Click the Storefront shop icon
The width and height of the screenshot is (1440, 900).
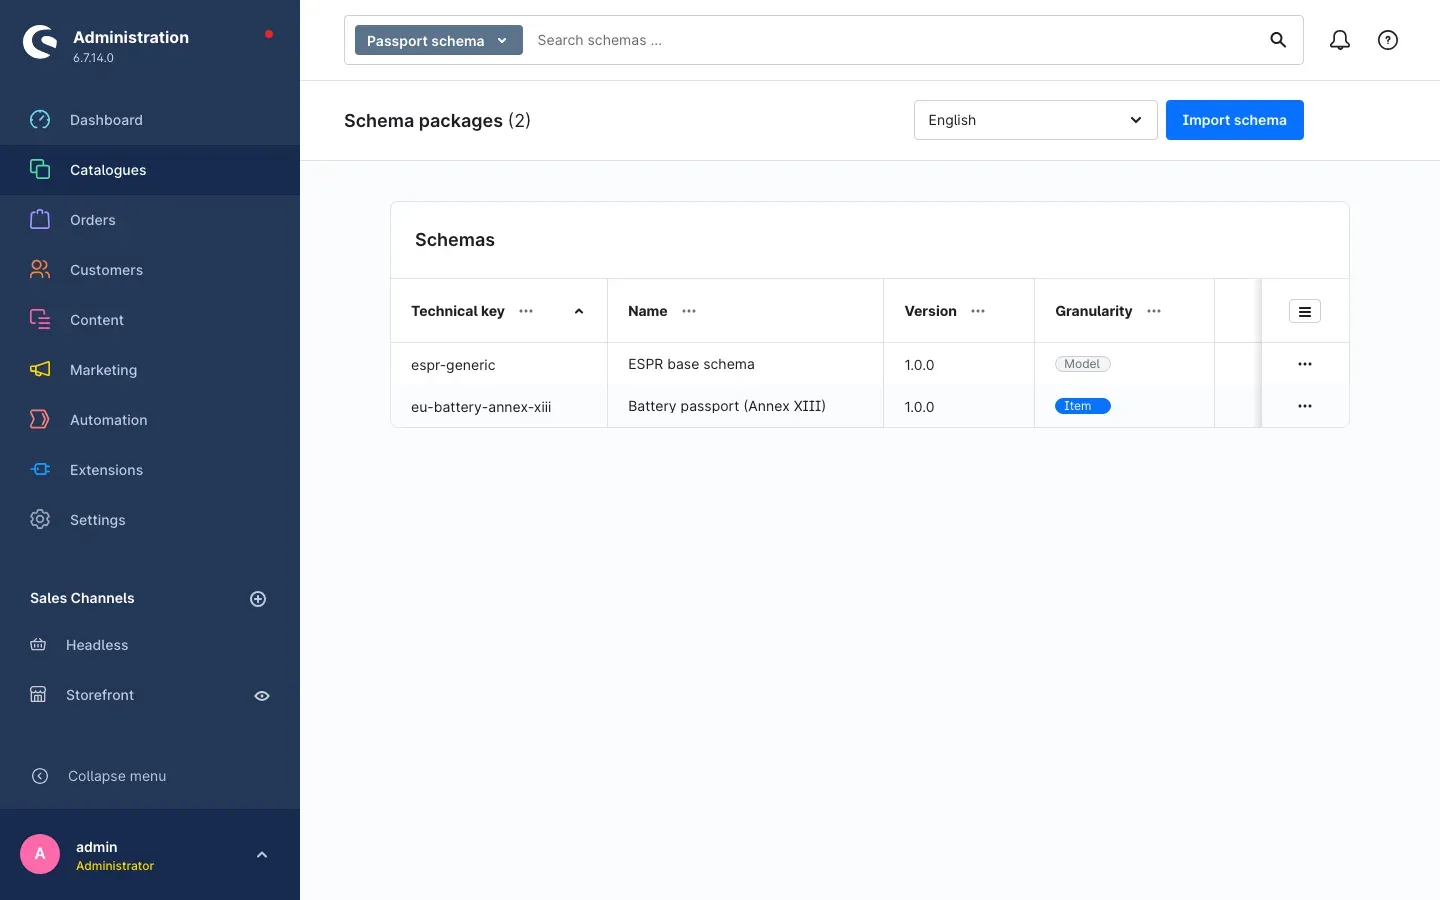(38, 695)
